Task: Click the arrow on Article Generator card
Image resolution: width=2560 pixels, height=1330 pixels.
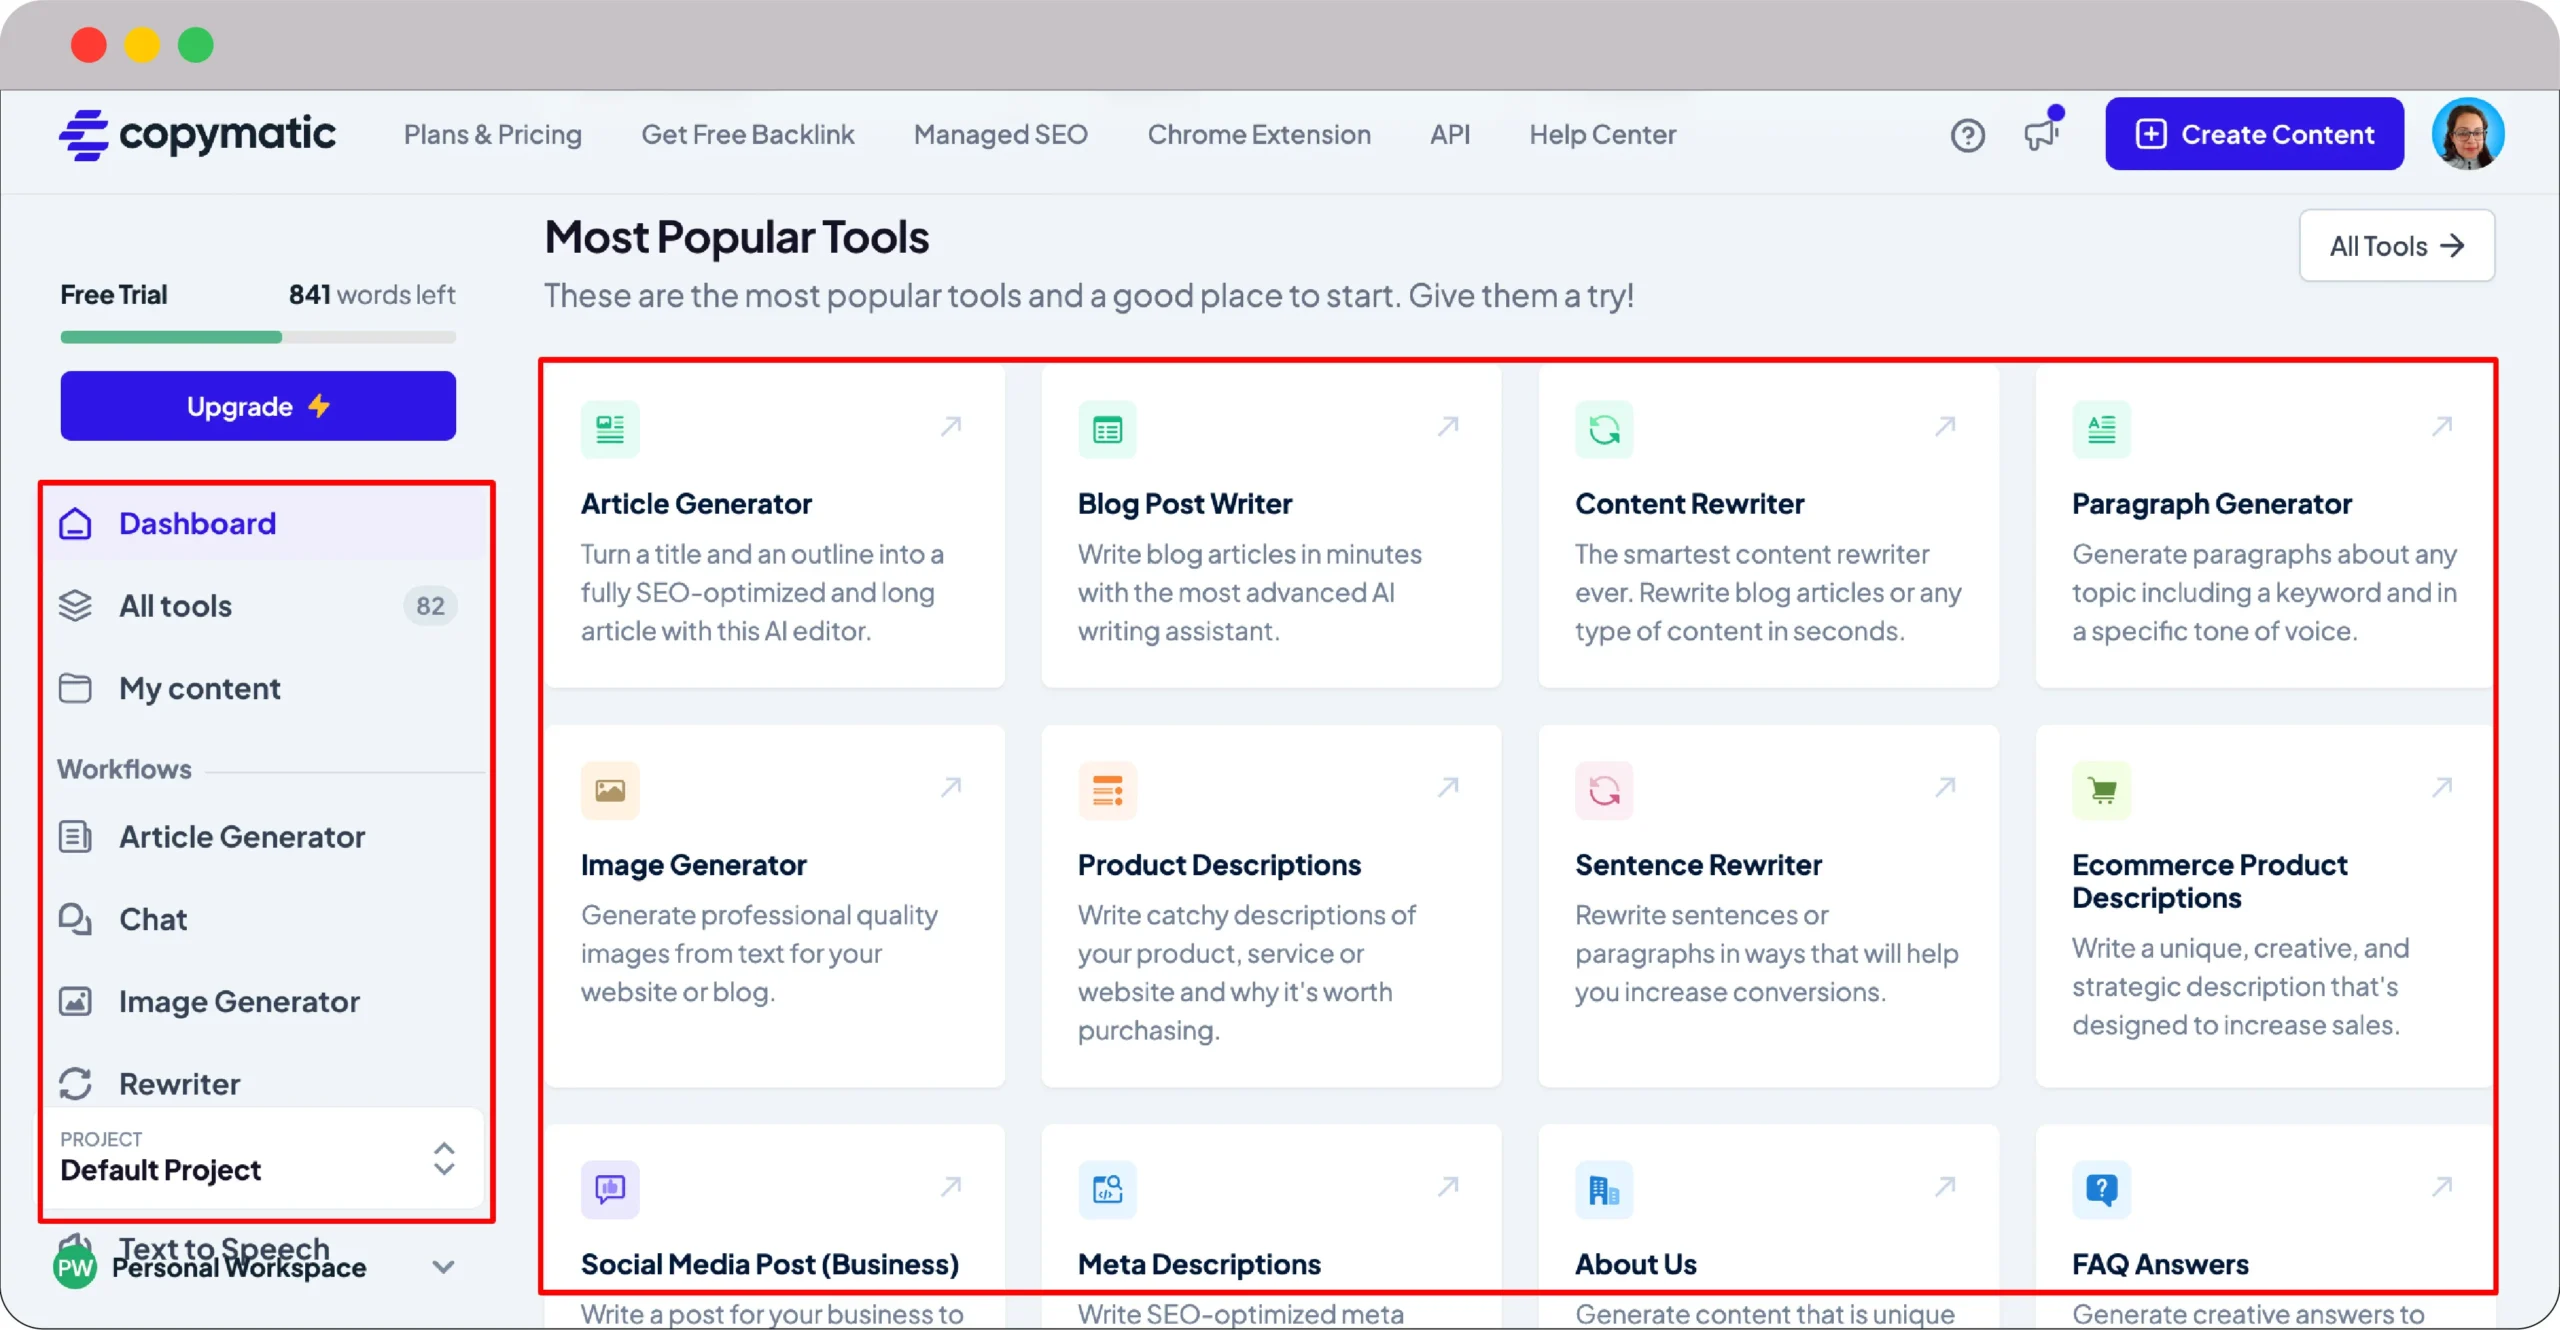Action: (x=951, y=426)
